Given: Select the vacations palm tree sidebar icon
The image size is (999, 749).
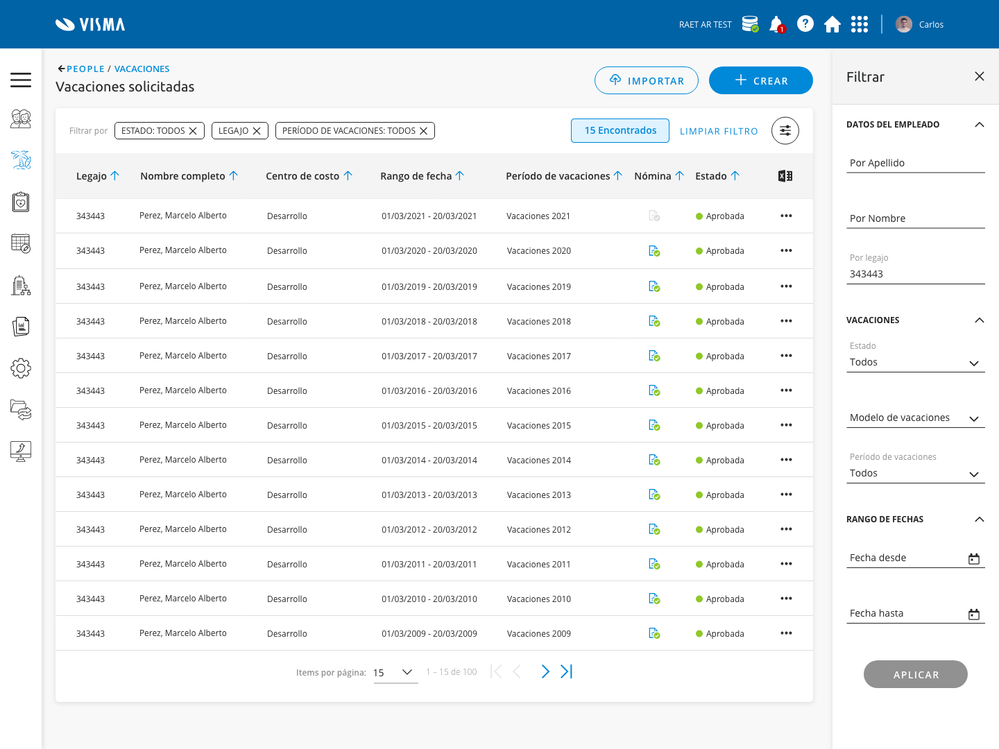Looking at the screenshot, I should 20,160.
